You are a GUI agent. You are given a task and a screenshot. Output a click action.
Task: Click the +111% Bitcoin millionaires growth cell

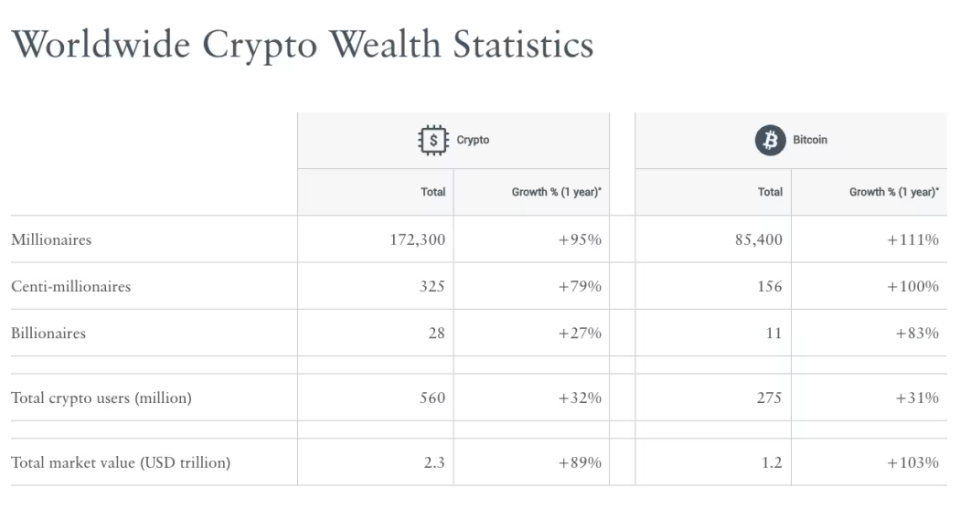tap(913, 239)
